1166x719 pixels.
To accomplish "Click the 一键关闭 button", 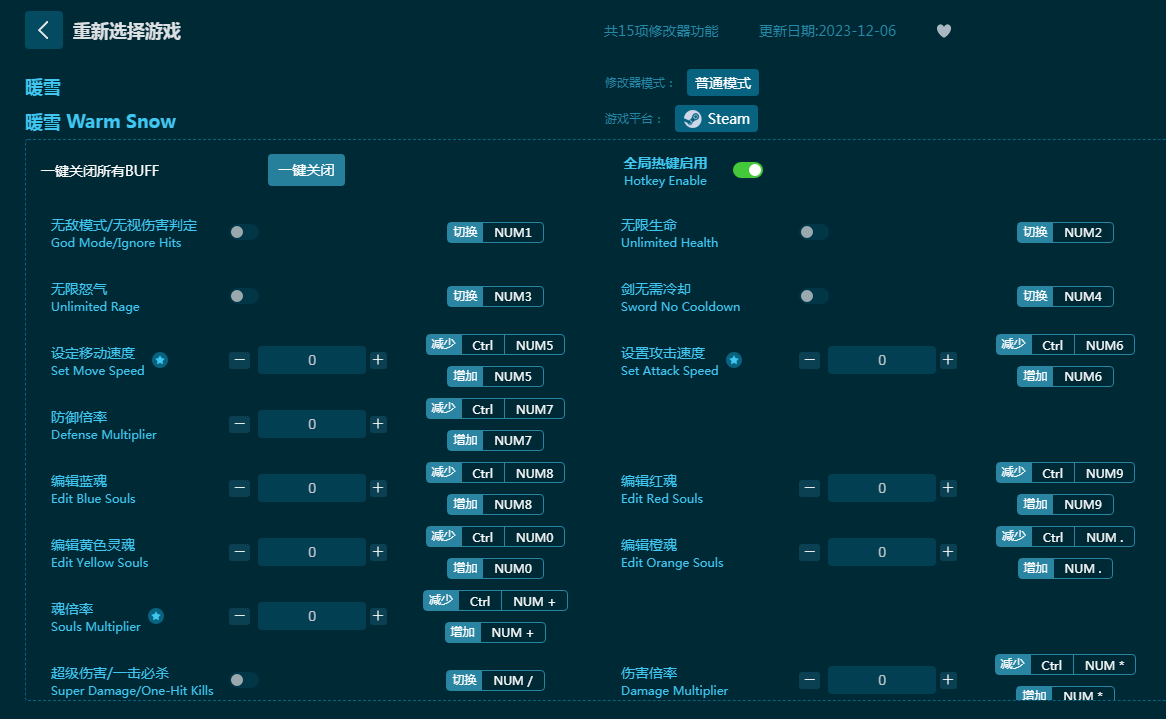I will click(x=306, y=170).
